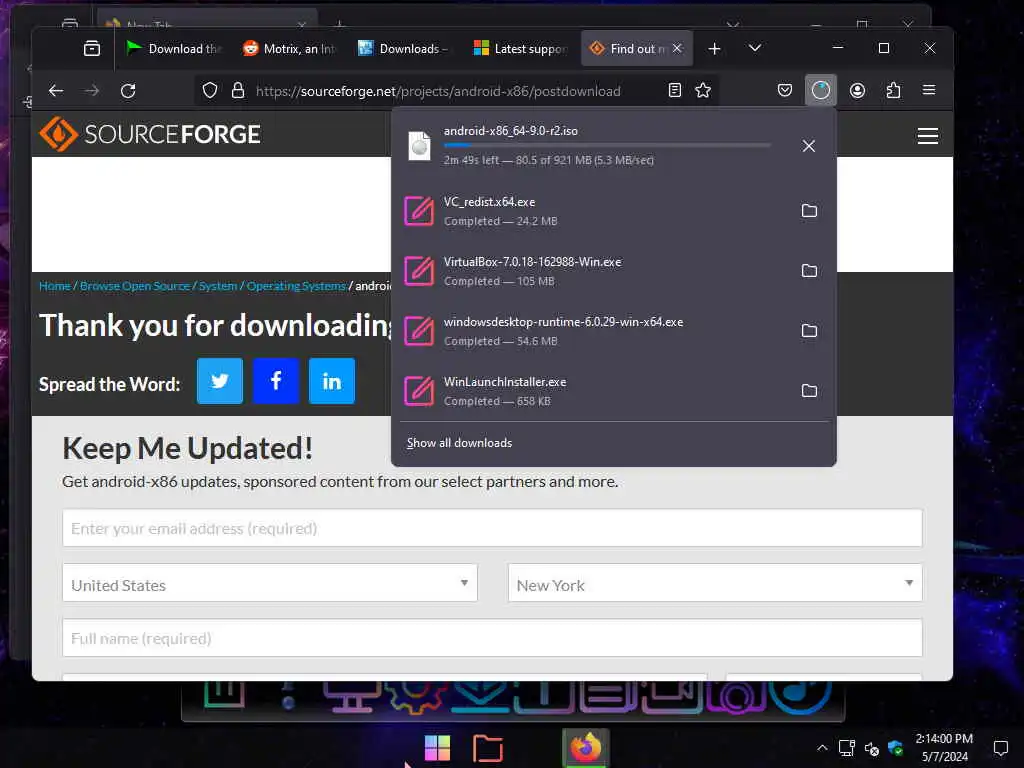Share on Twitter button
This screenshot has height=768, width=1024.
pyautogui.click(x=220, y=381)
